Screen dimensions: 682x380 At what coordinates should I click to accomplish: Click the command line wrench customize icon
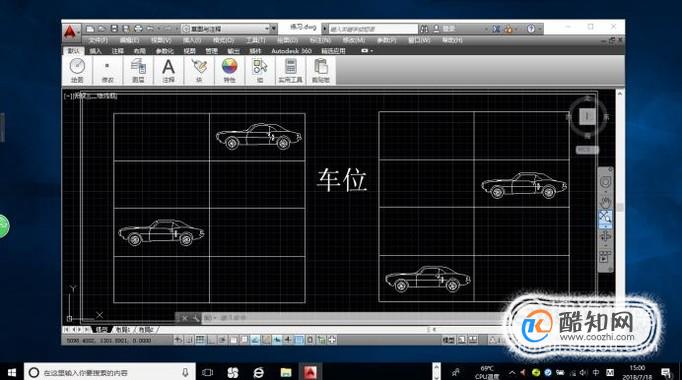click(195, 318)
